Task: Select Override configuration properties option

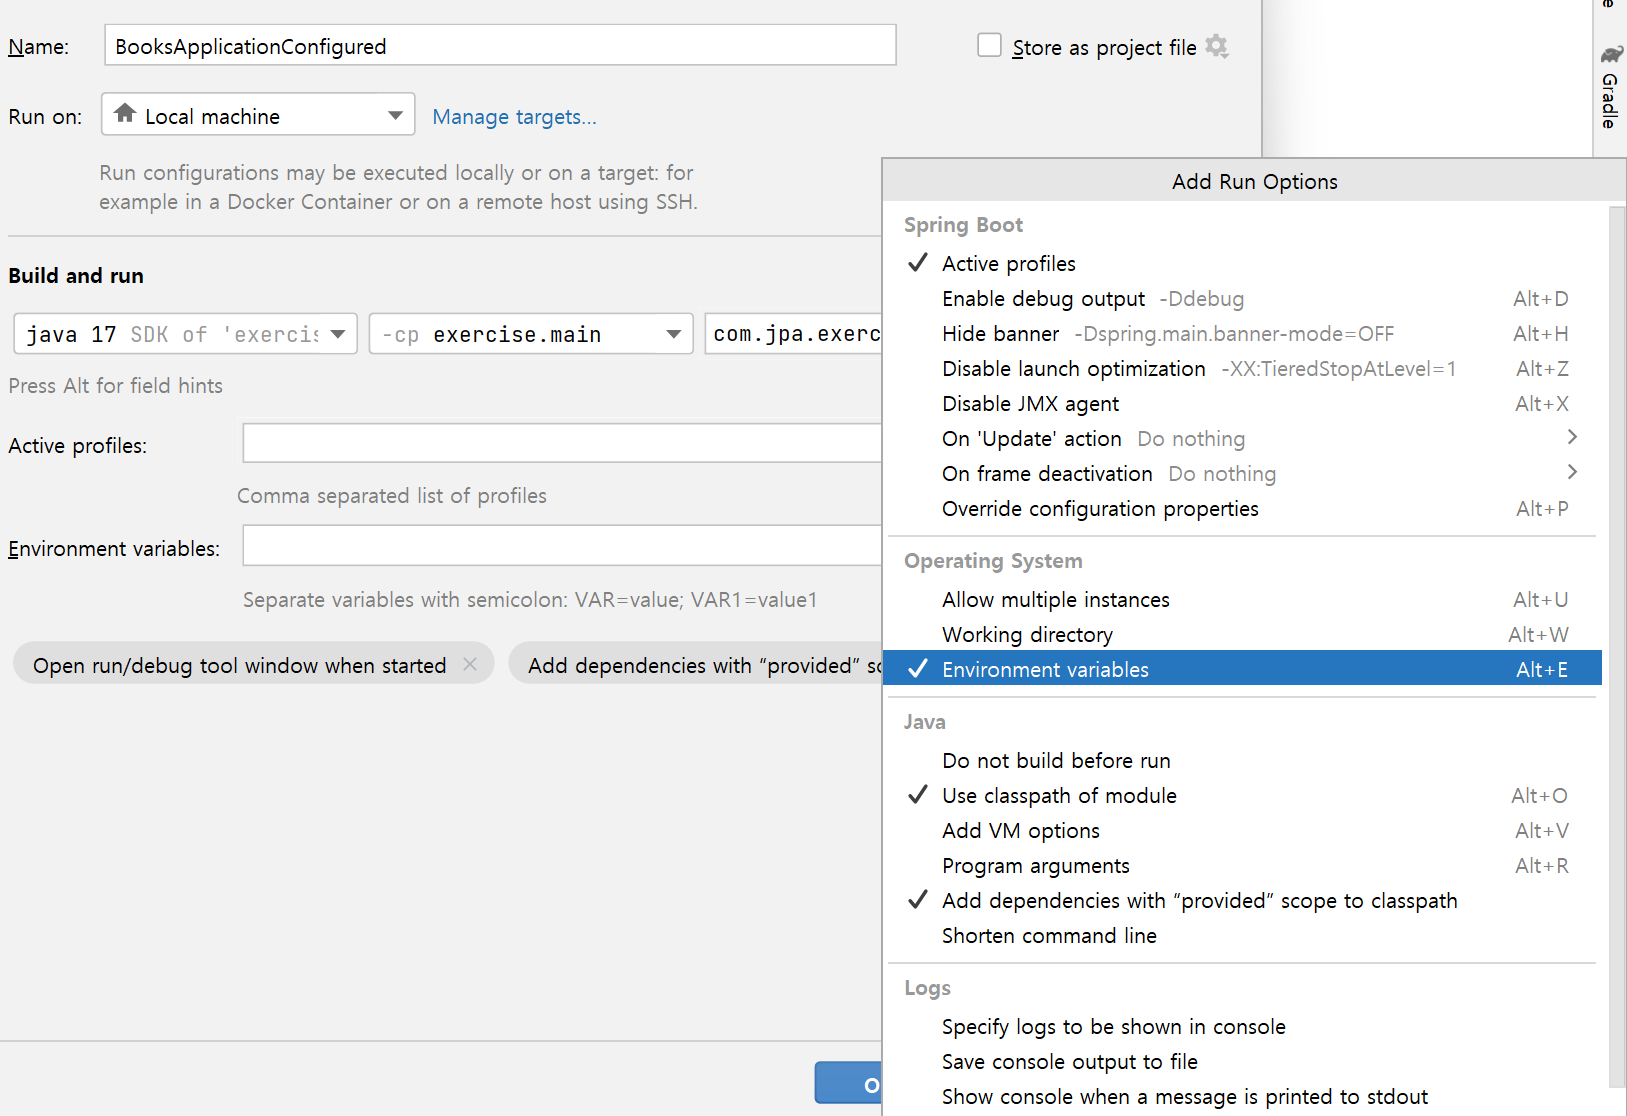Action: 1242,509
